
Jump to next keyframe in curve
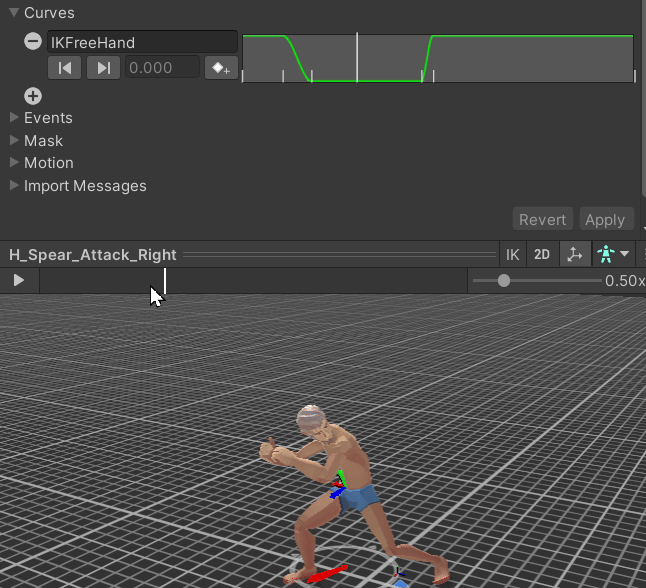103,68
